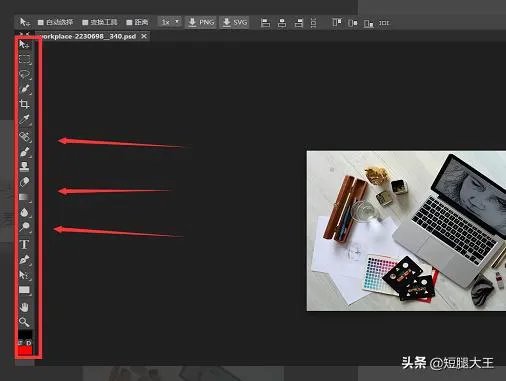Click Distribute Vertical spacing icon
Screen dimensions: 506x381
click(313, 23)
